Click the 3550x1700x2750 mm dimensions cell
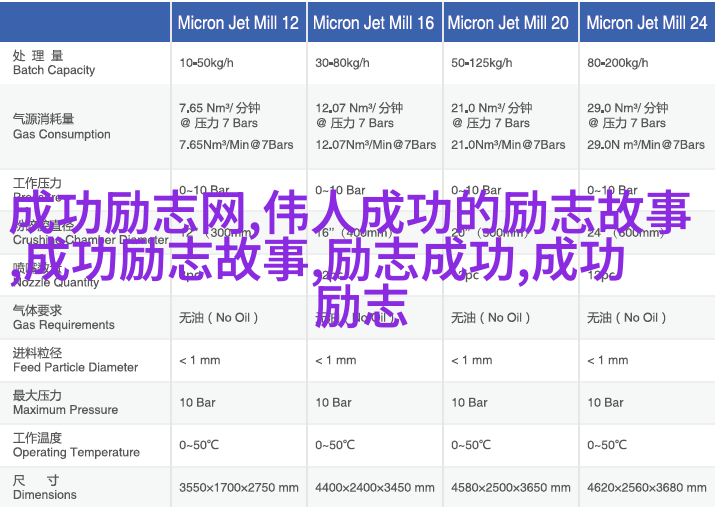Image resolution: width=722 pixels, height=507 pixels. click(x=239, y=488)
